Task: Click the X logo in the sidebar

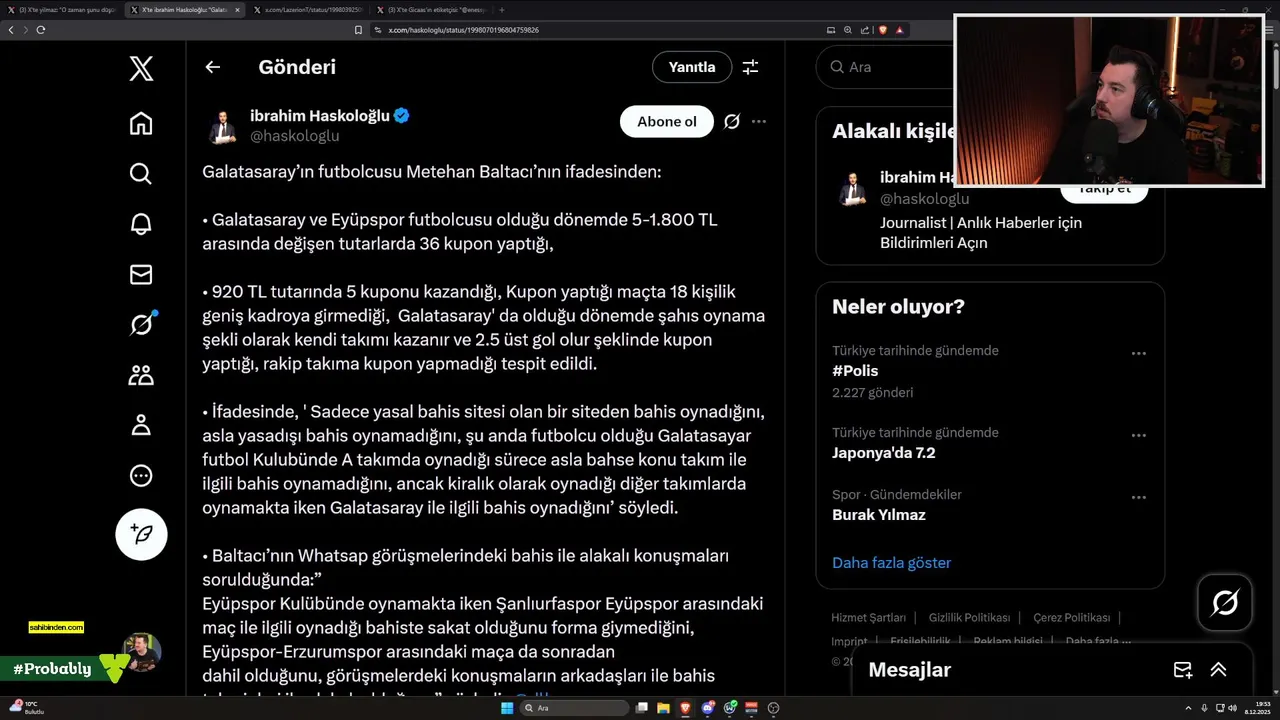Action: click(141, 68)
